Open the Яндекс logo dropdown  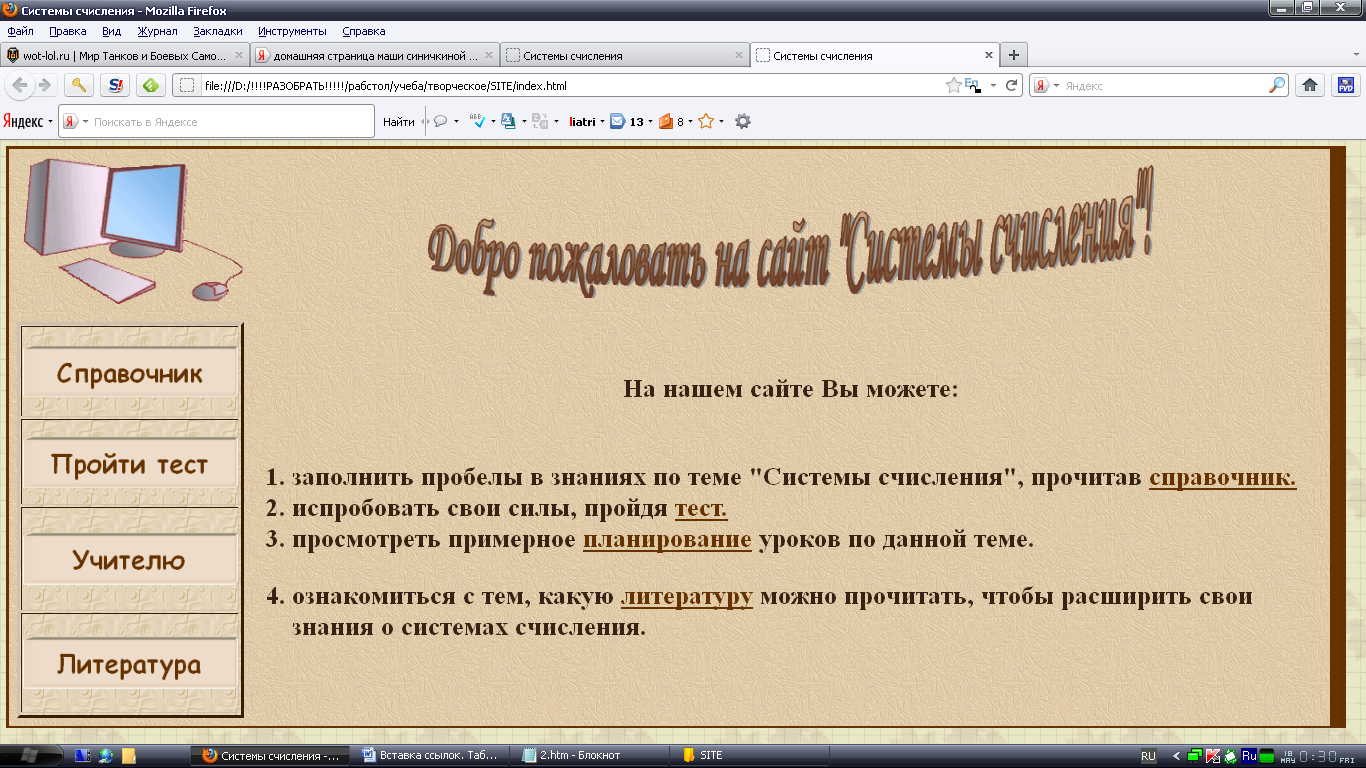click(28, 122)
